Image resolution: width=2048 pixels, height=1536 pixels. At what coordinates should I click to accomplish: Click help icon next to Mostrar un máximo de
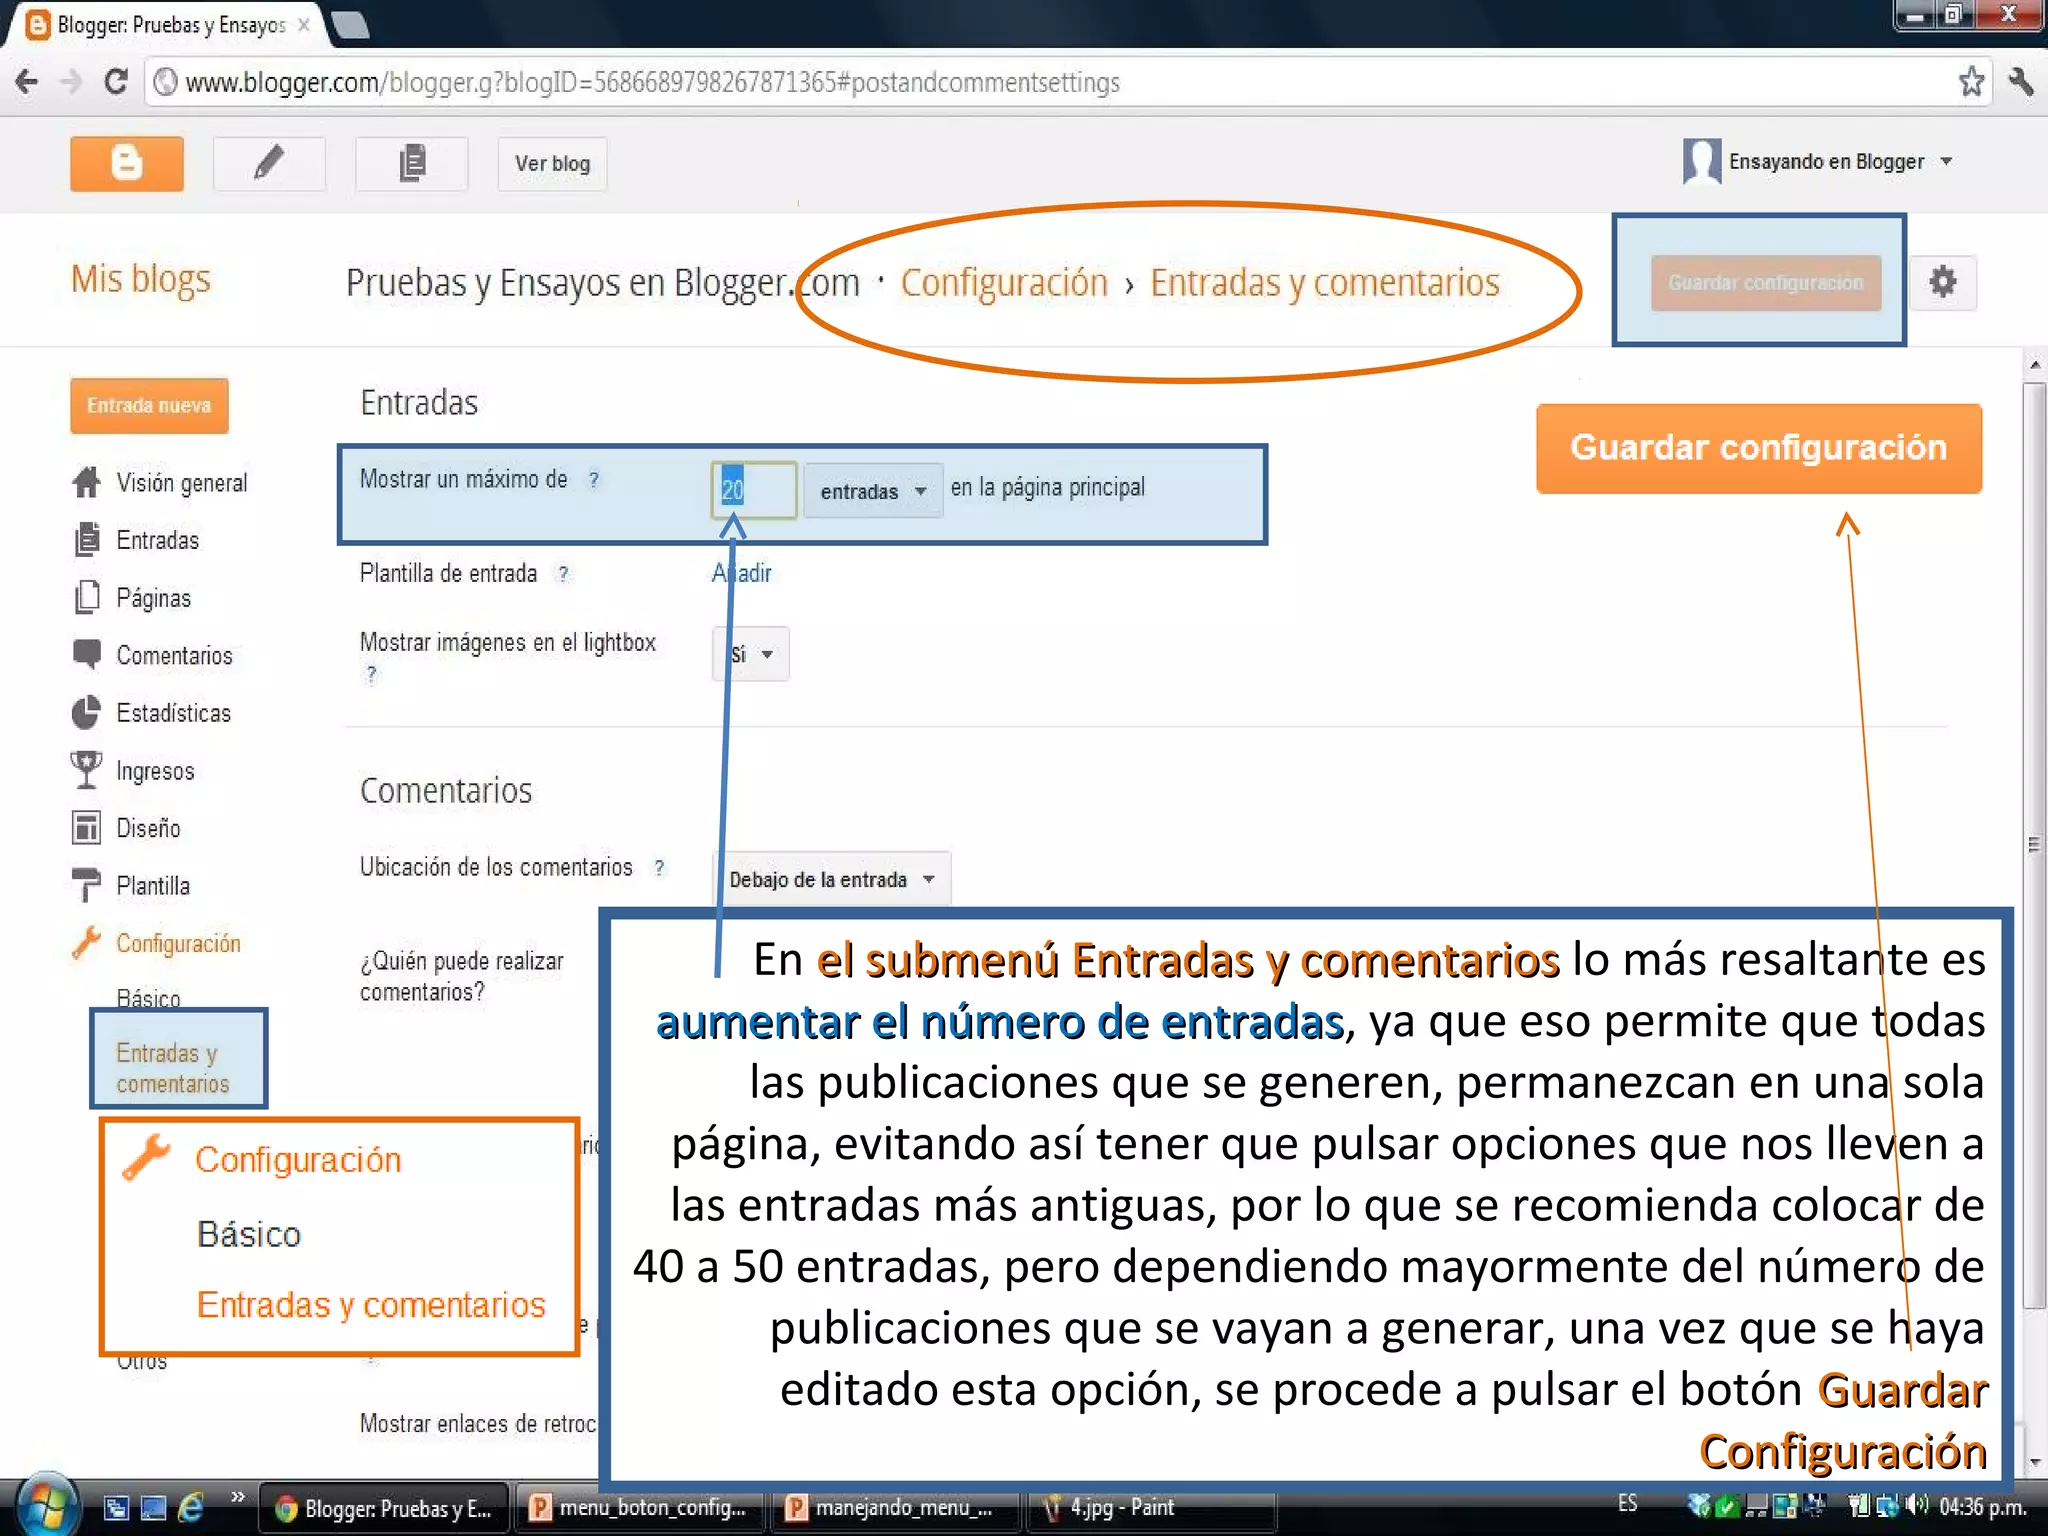[x=594, y=480]
